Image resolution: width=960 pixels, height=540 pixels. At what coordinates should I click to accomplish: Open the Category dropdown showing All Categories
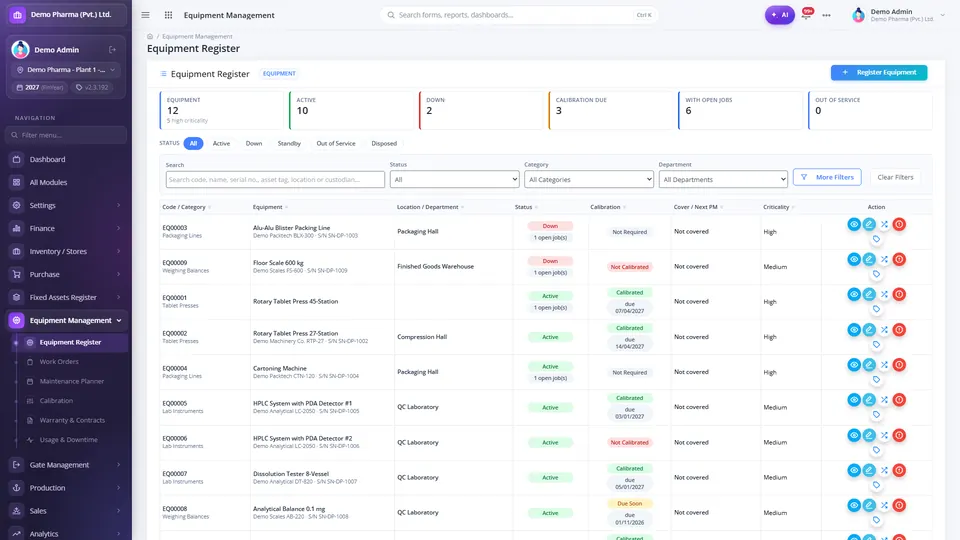[588, 179]
